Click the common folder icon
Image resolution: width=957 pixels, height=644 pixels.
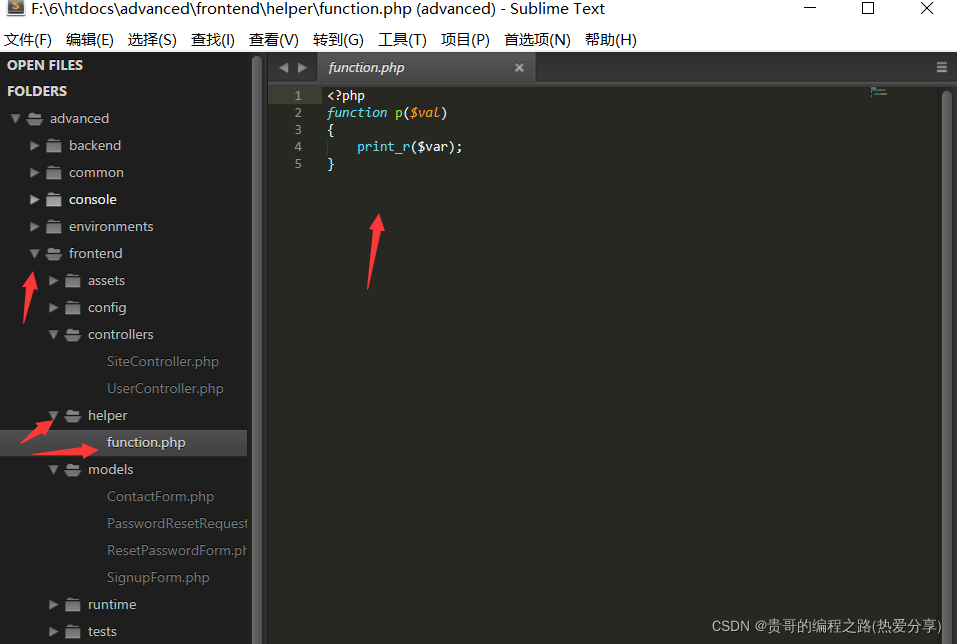click(54, 173)
